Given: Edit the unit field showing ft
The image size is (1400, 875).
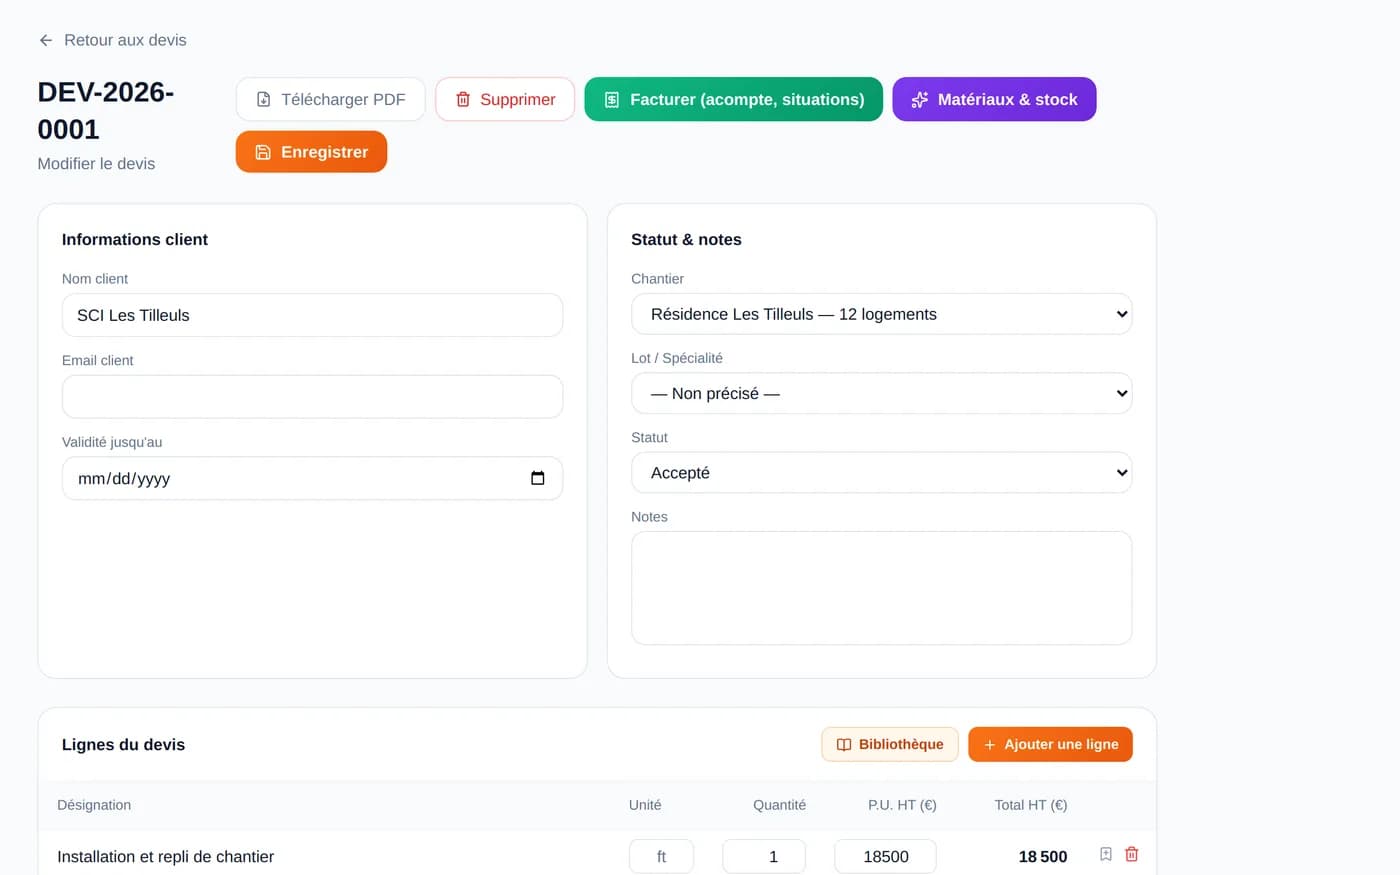Looking at the screenshot, I should tap(661, 856).
